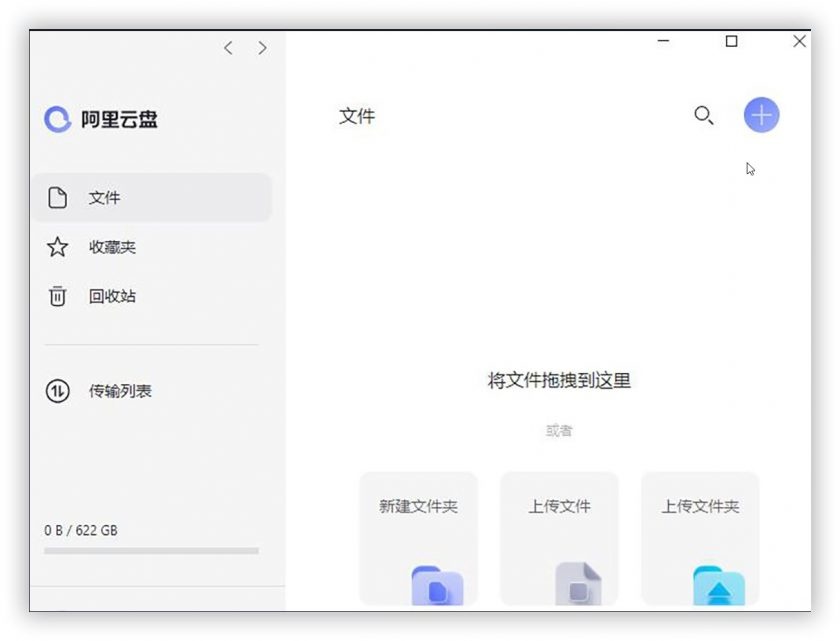Close the 阿里云盘 window
The width and height of the screenshot is (840, 641).
[799, 42]
